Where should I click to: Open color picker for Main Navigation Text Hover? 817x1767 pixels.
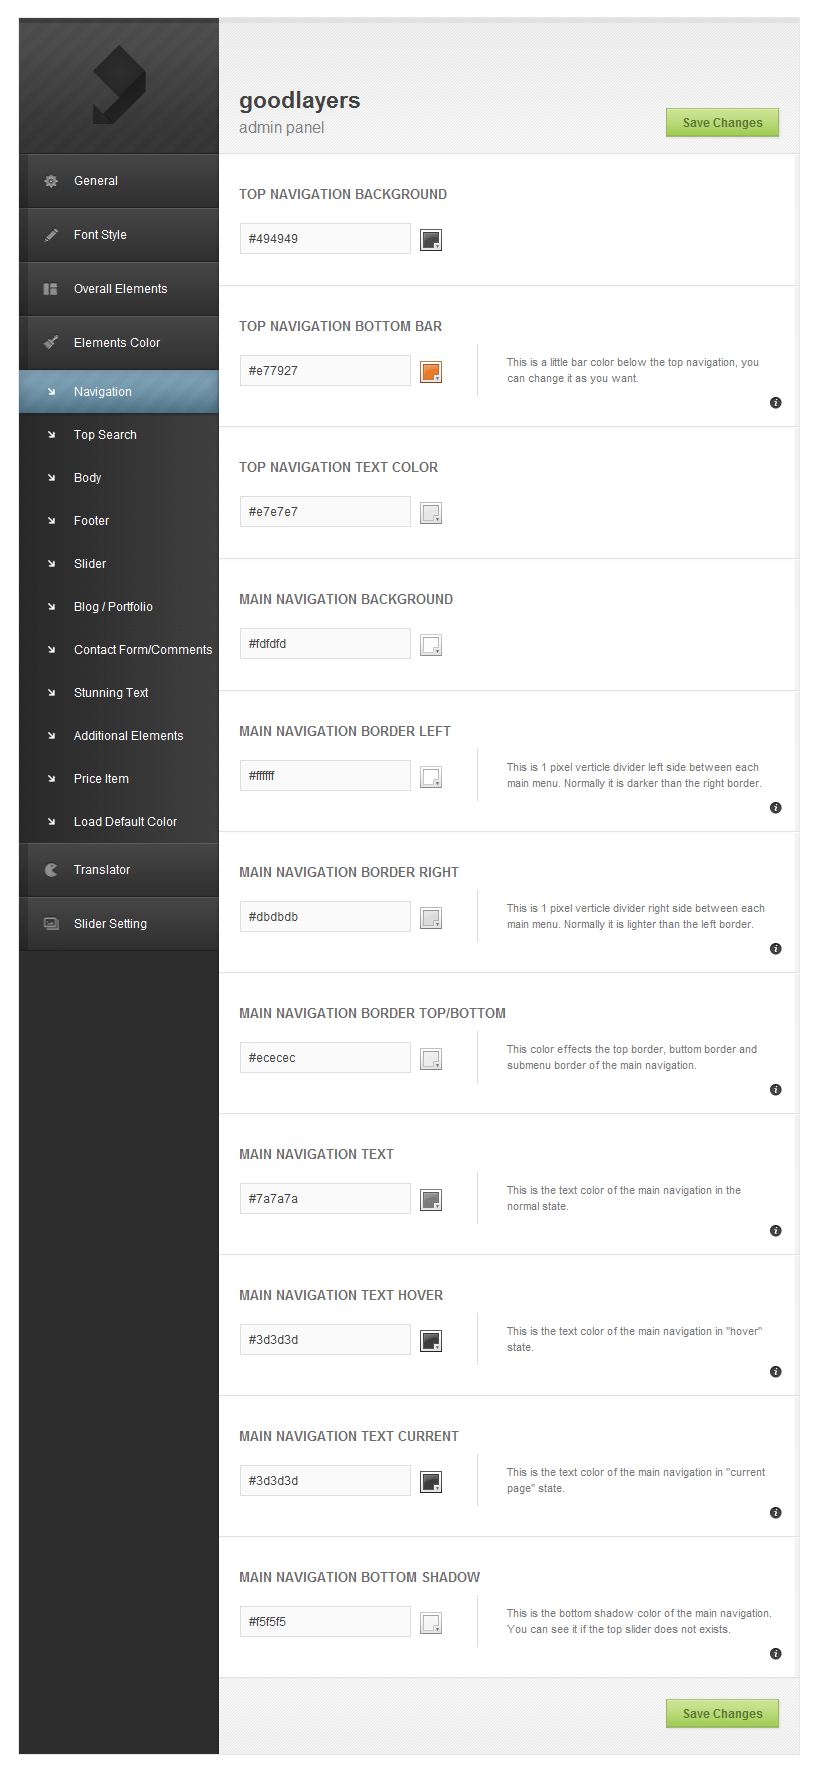coord(431,1341)
